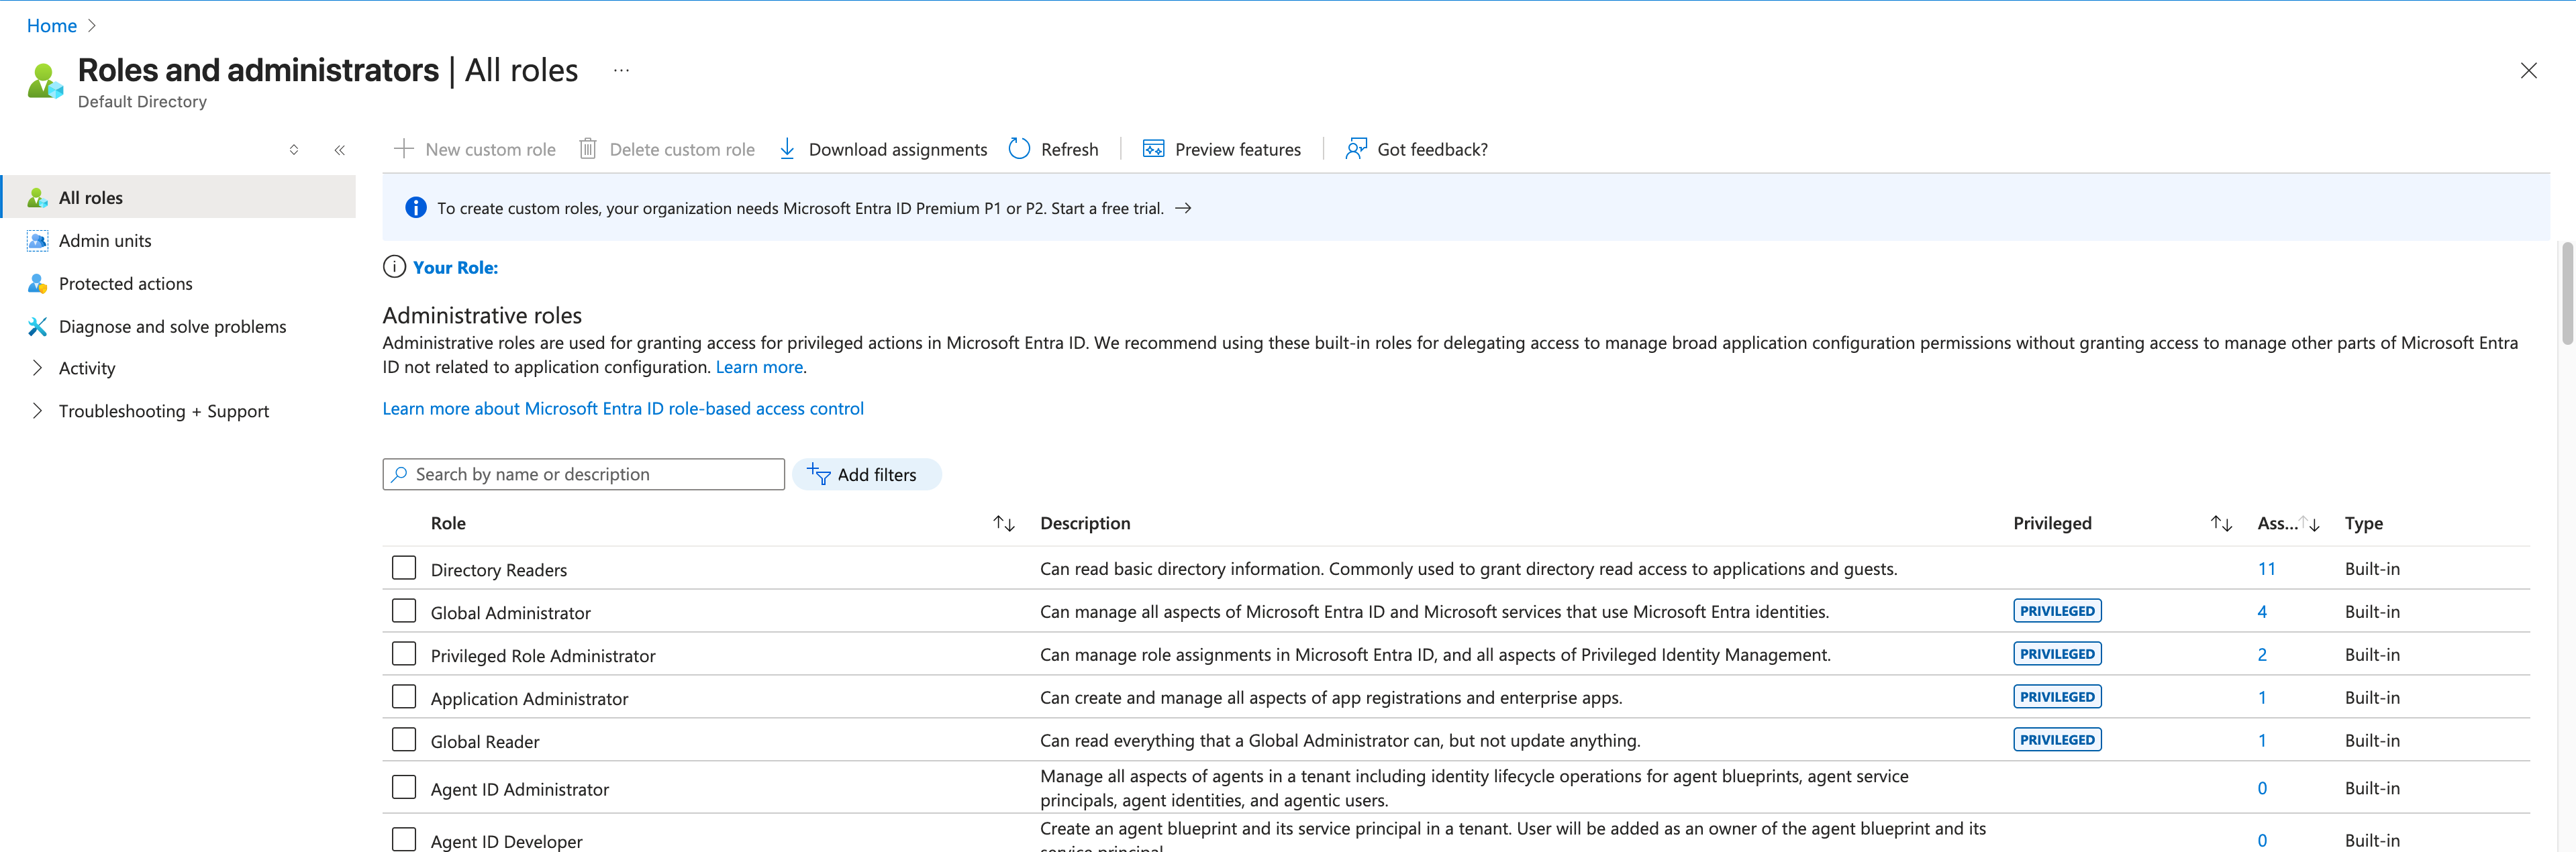Go to Protected actions
The width and height of the screenshot is (2576, 852).
[125, 284]
